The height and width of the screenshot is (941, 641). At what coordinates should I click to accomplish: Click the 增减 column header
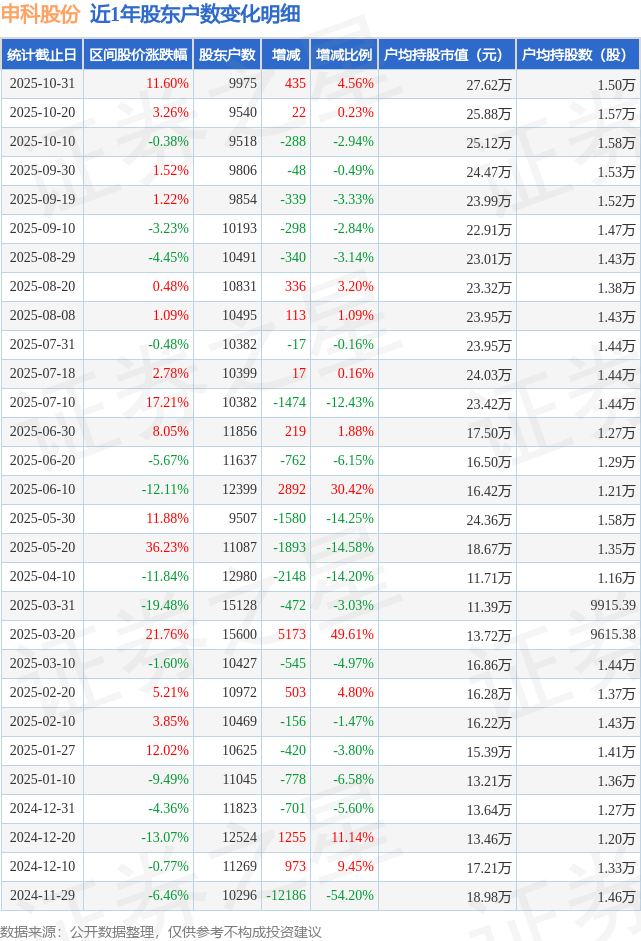point(286,55)
